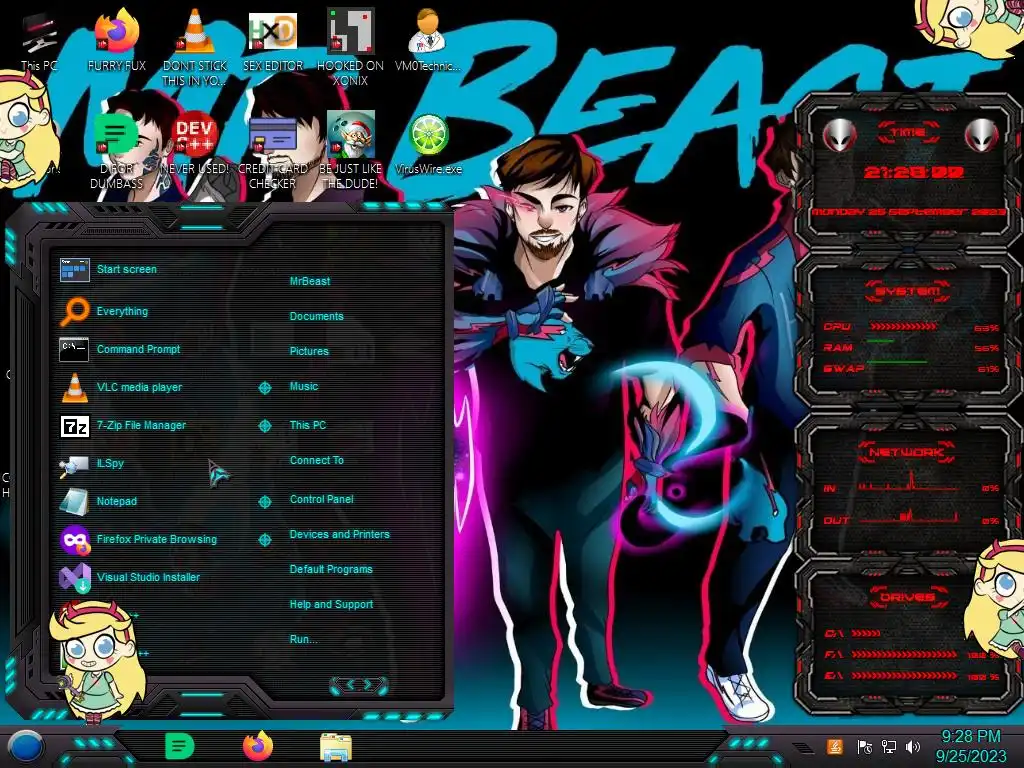Click the Notepad icon in start menu

click(74, 501)
